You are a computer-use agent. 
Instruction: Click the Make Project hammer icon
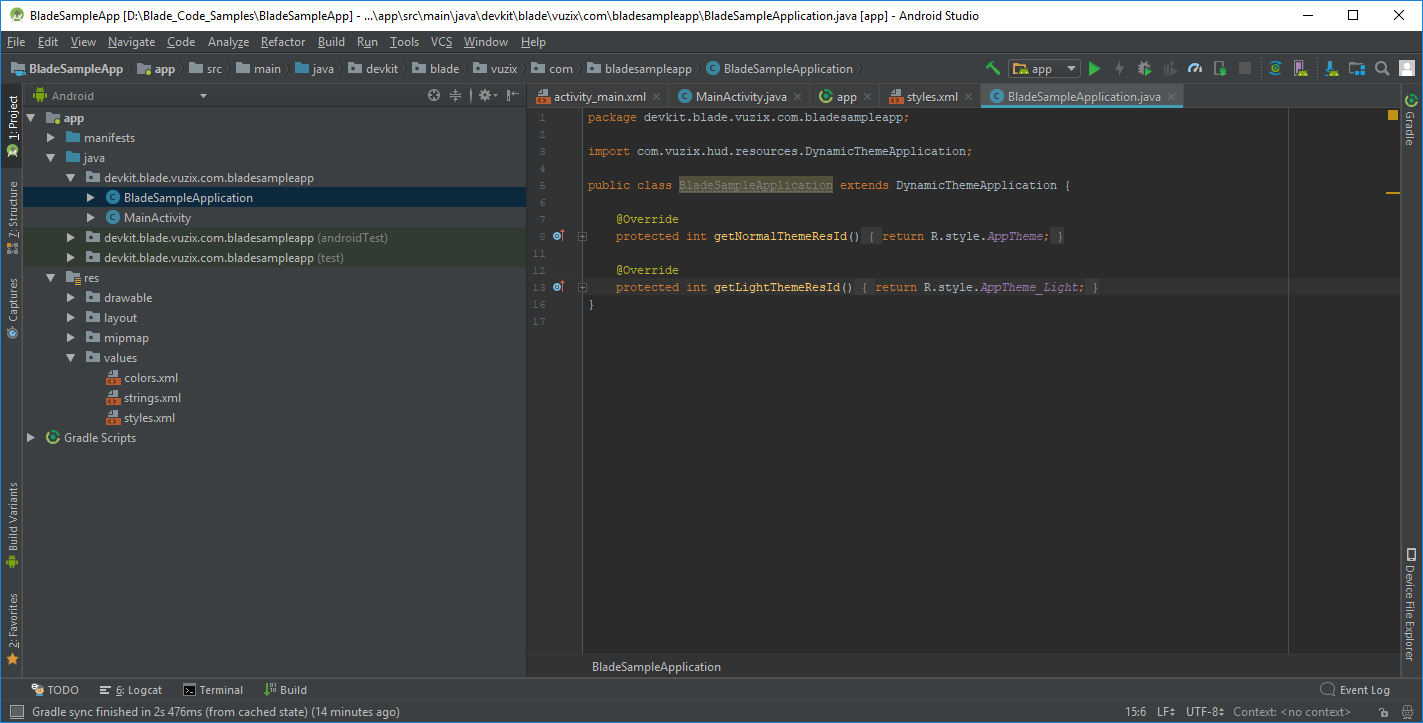(x=993, y=68)
